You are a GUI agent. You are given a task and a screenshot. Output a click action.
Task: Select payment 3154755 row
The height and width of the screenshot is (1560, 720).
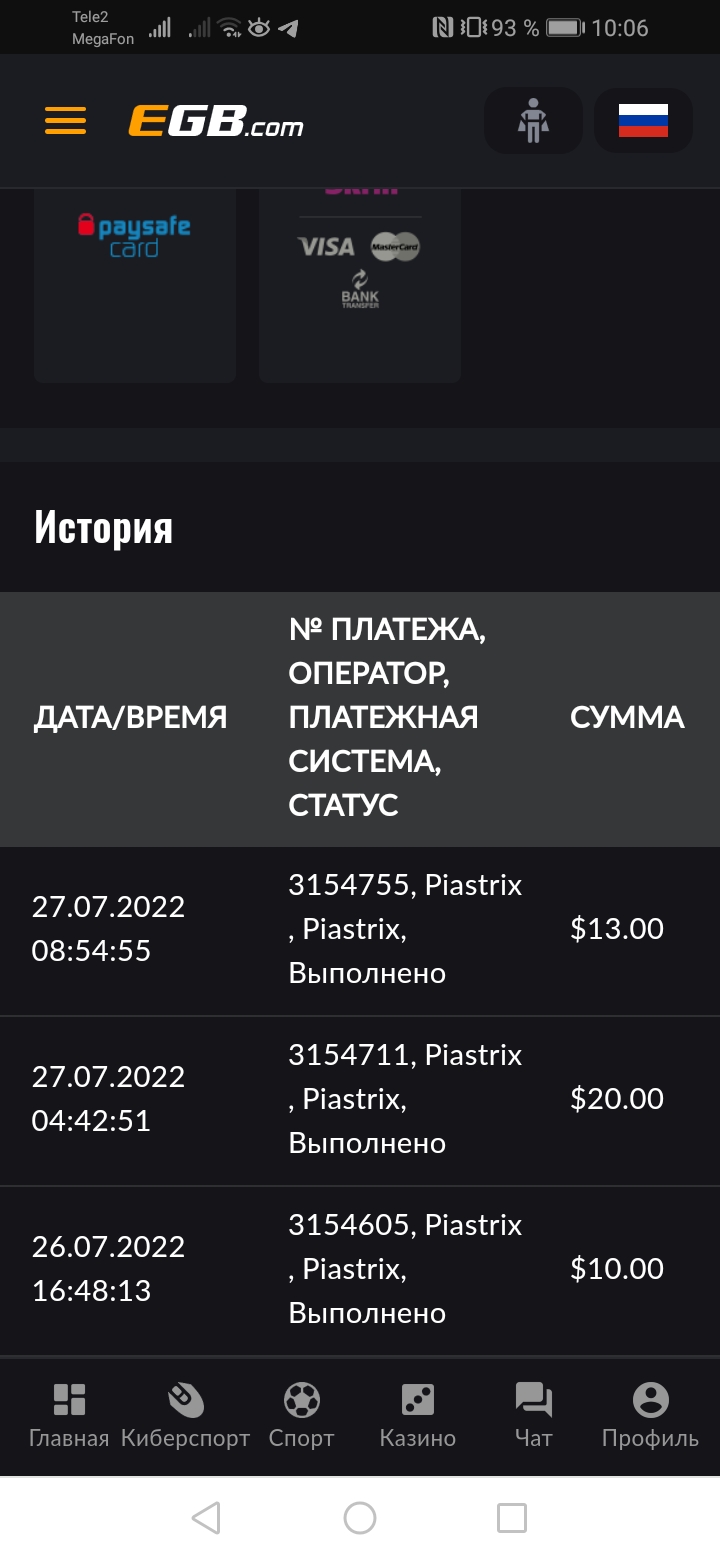pos(360,930)
